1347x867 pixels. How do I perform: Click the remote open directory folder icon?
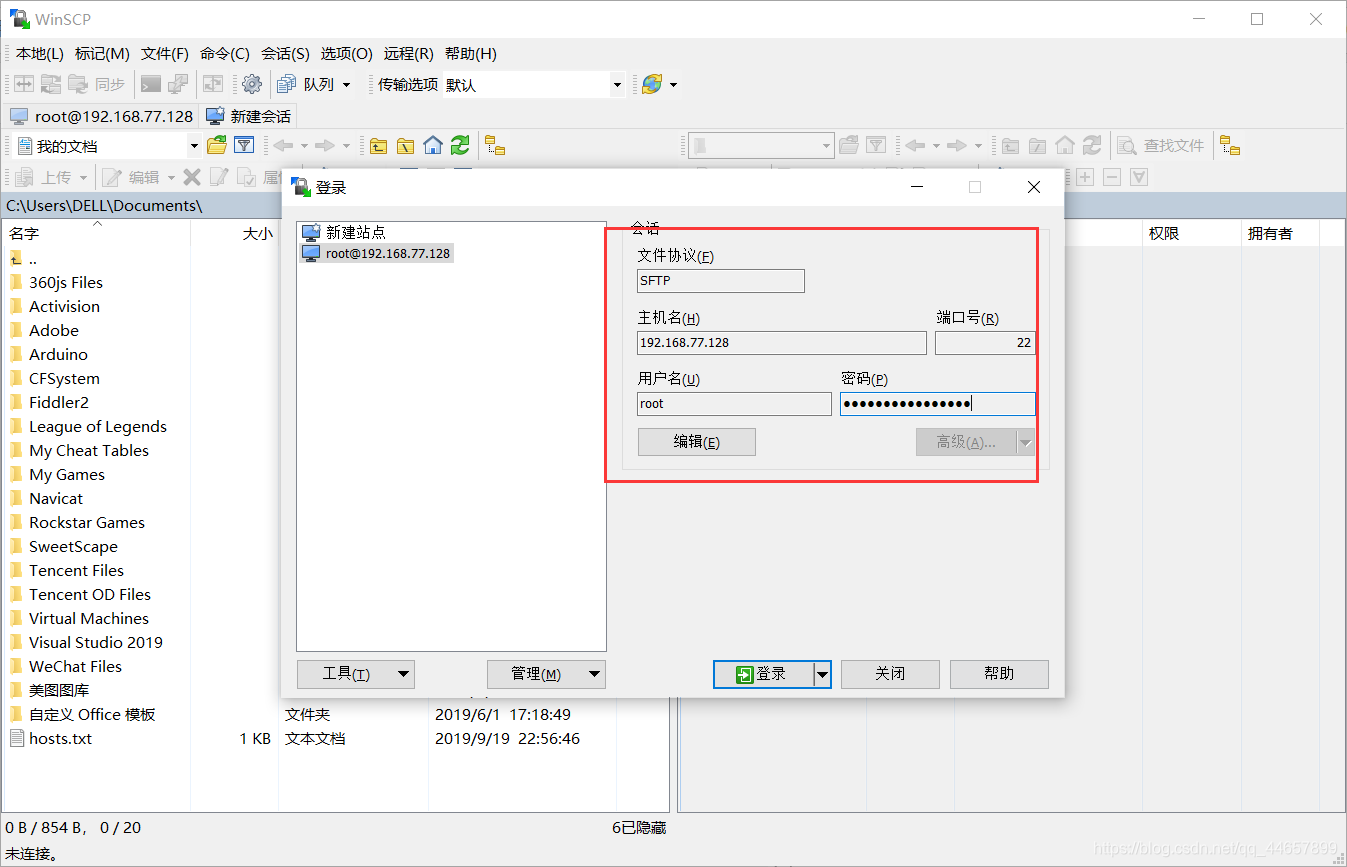[x=849, y=146]
